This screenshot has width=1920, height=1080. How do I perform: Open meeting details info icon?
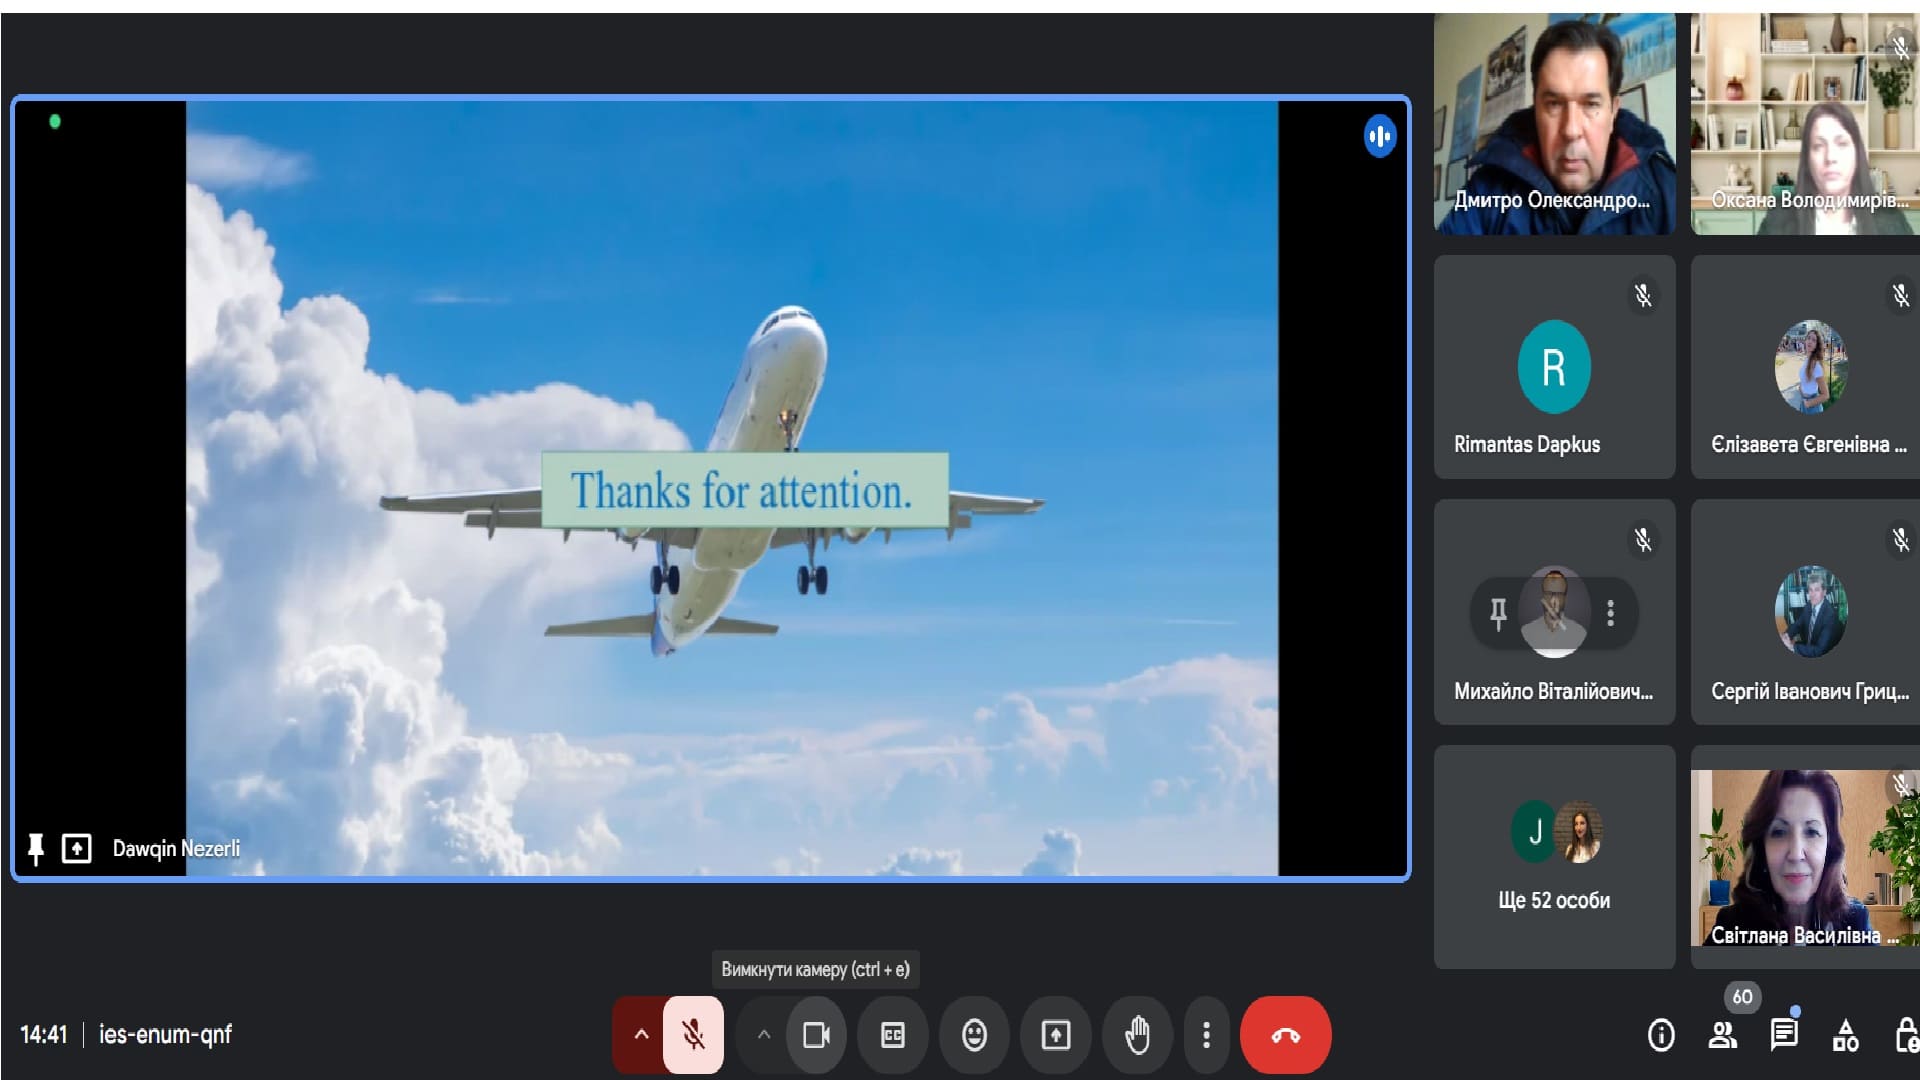(x=1661, y=1035)
